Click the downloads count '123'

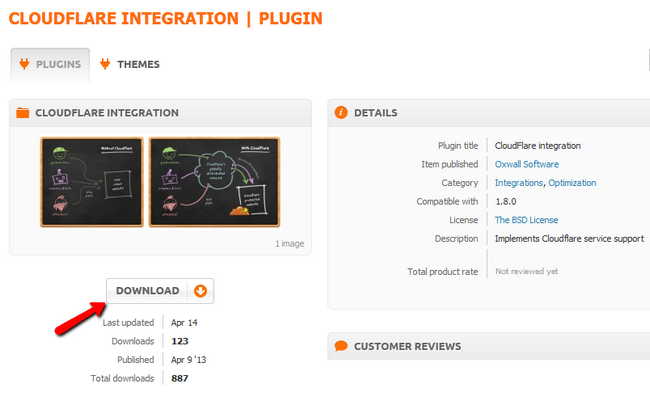180,341
